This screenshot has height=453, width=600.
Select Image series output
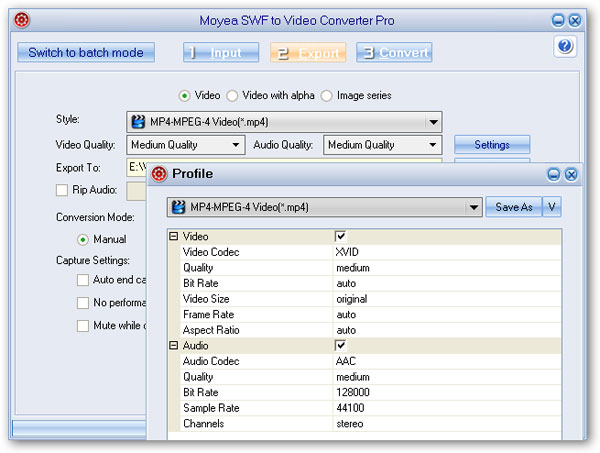click(326, 96)
